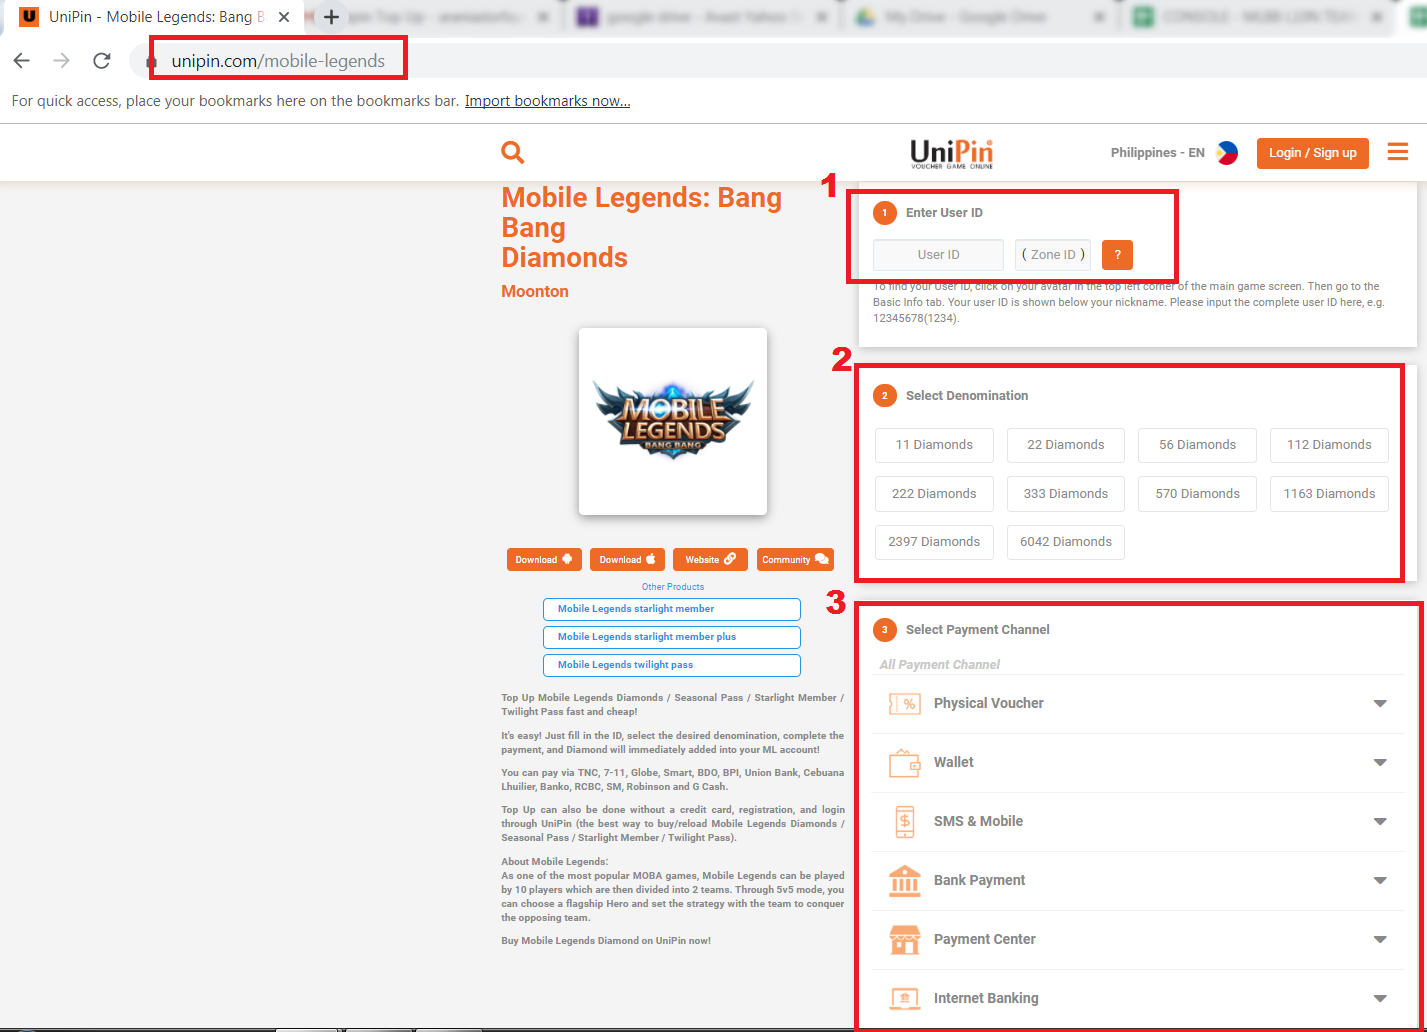Click the Wallet icon
1427x1032 pixels.
pyautogui.click(x=905, y=763)
